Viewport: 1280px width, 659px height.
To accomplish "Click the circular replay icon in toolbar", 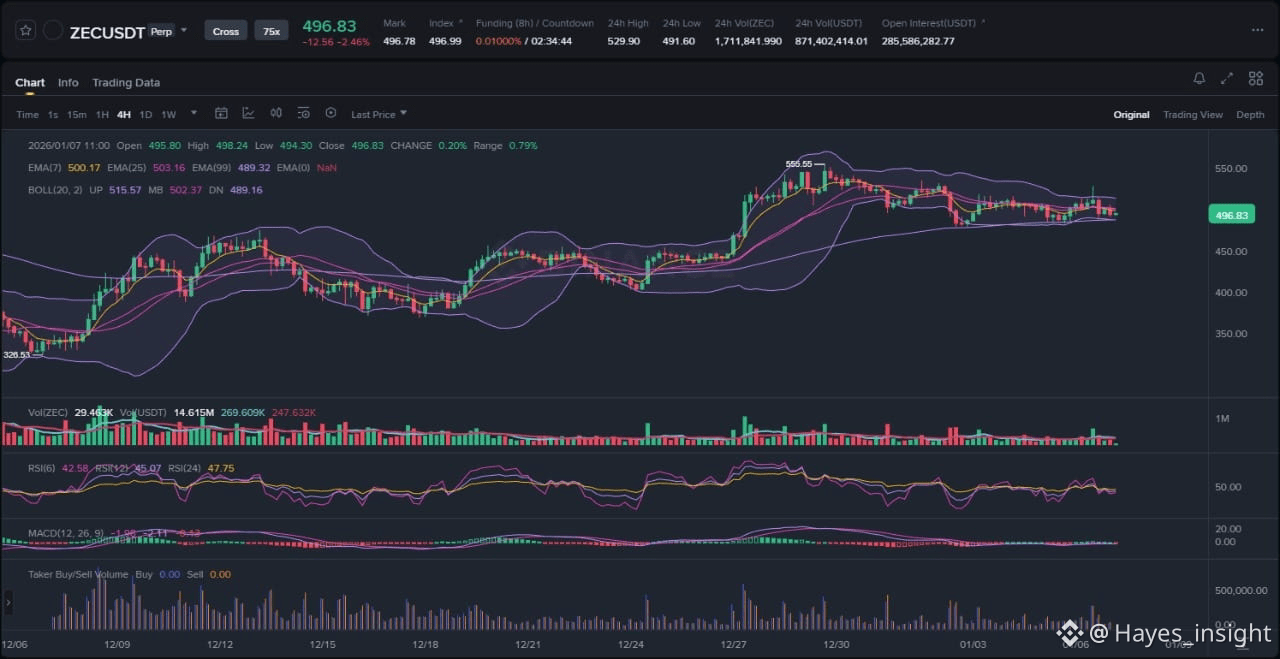I will click(331, 114).
